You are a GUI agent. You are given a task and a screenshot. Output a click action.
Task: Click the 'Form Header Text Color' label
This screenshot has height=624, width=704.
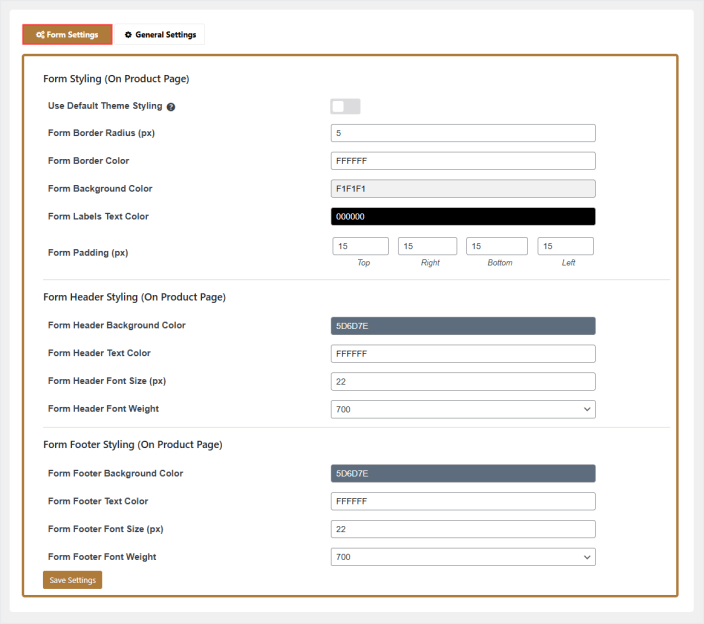[99, 353]
